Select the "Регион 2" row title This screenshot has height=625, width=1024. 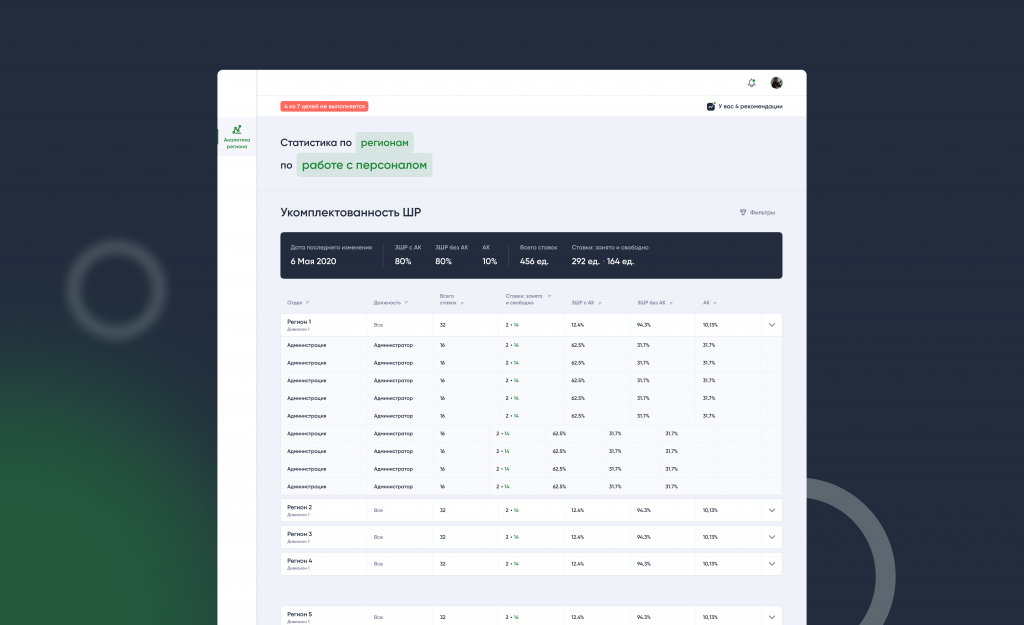pyautogui.click(x=300, y=507)
